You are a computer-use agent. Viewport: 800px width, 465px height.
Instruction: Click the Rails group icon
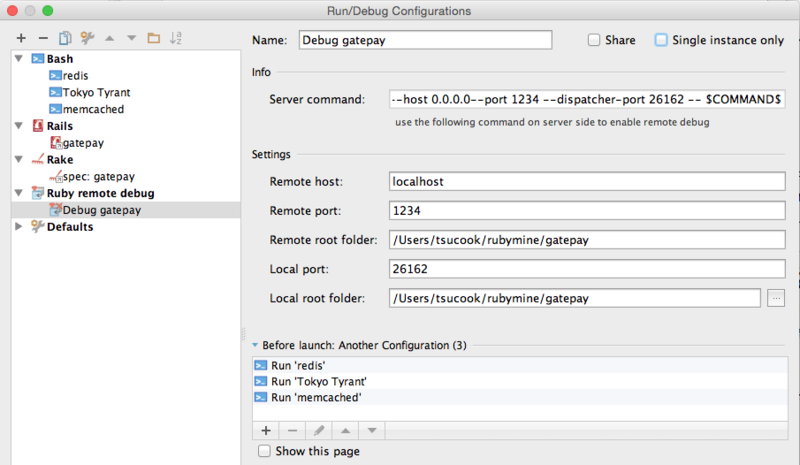pyautogui.click(x=38, y=126)
